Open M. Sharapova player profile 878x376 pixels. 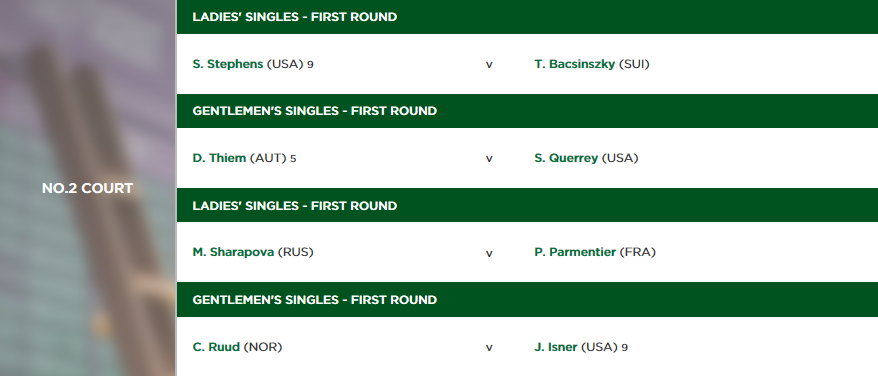[x=233, y=252]
